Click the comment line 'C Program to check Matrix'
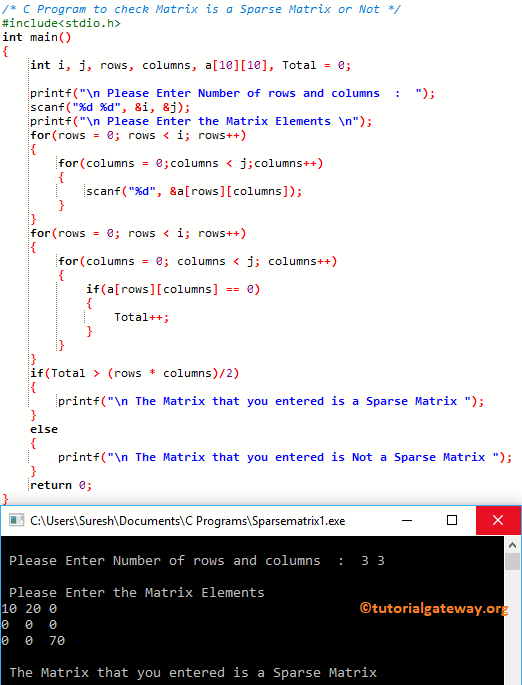The height and width of the screenshot is (685, 522). (x=201, y=9)
